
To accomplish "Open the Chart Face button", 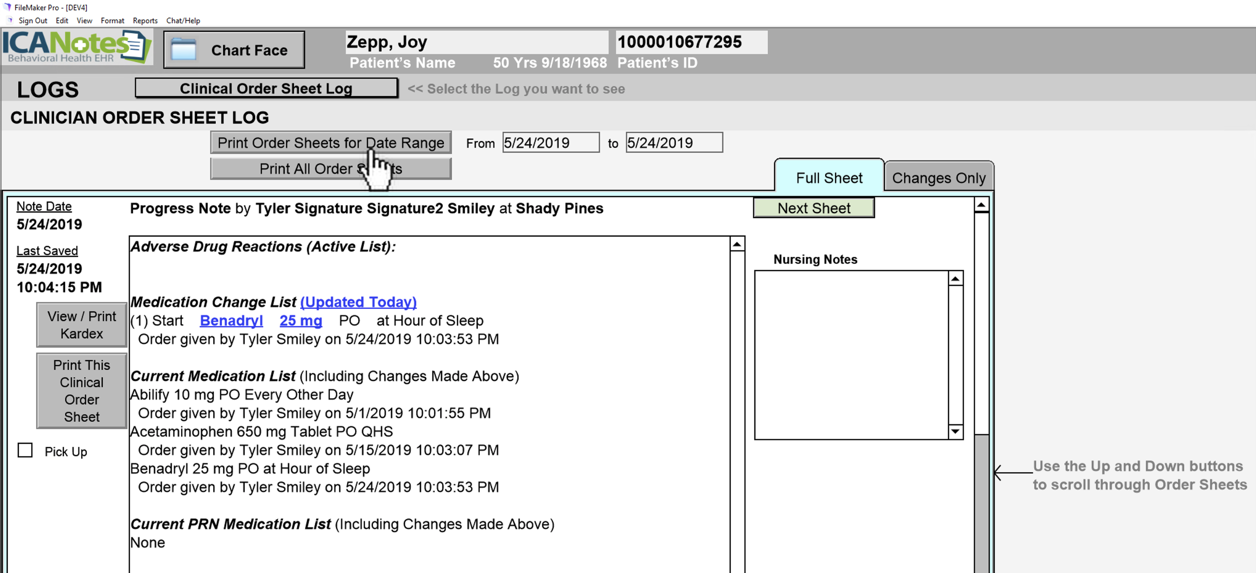I will (x=234, y=50).
